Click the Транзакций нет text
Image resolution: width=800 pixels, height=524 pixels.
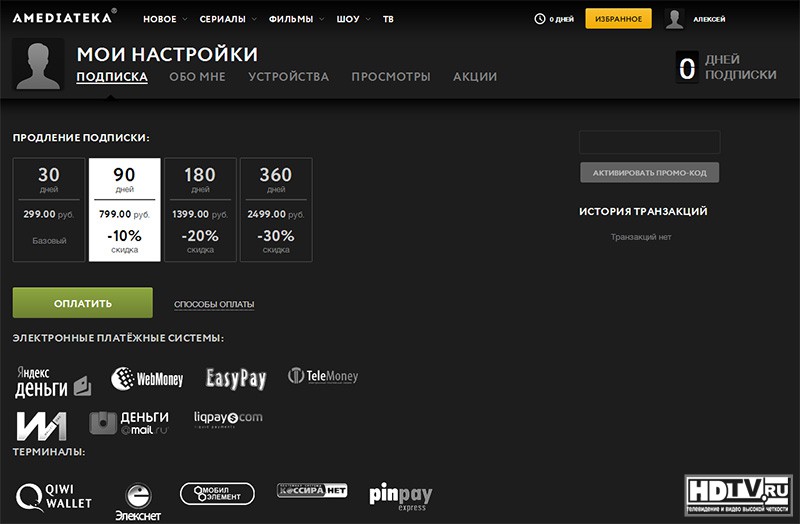point(641,237)
